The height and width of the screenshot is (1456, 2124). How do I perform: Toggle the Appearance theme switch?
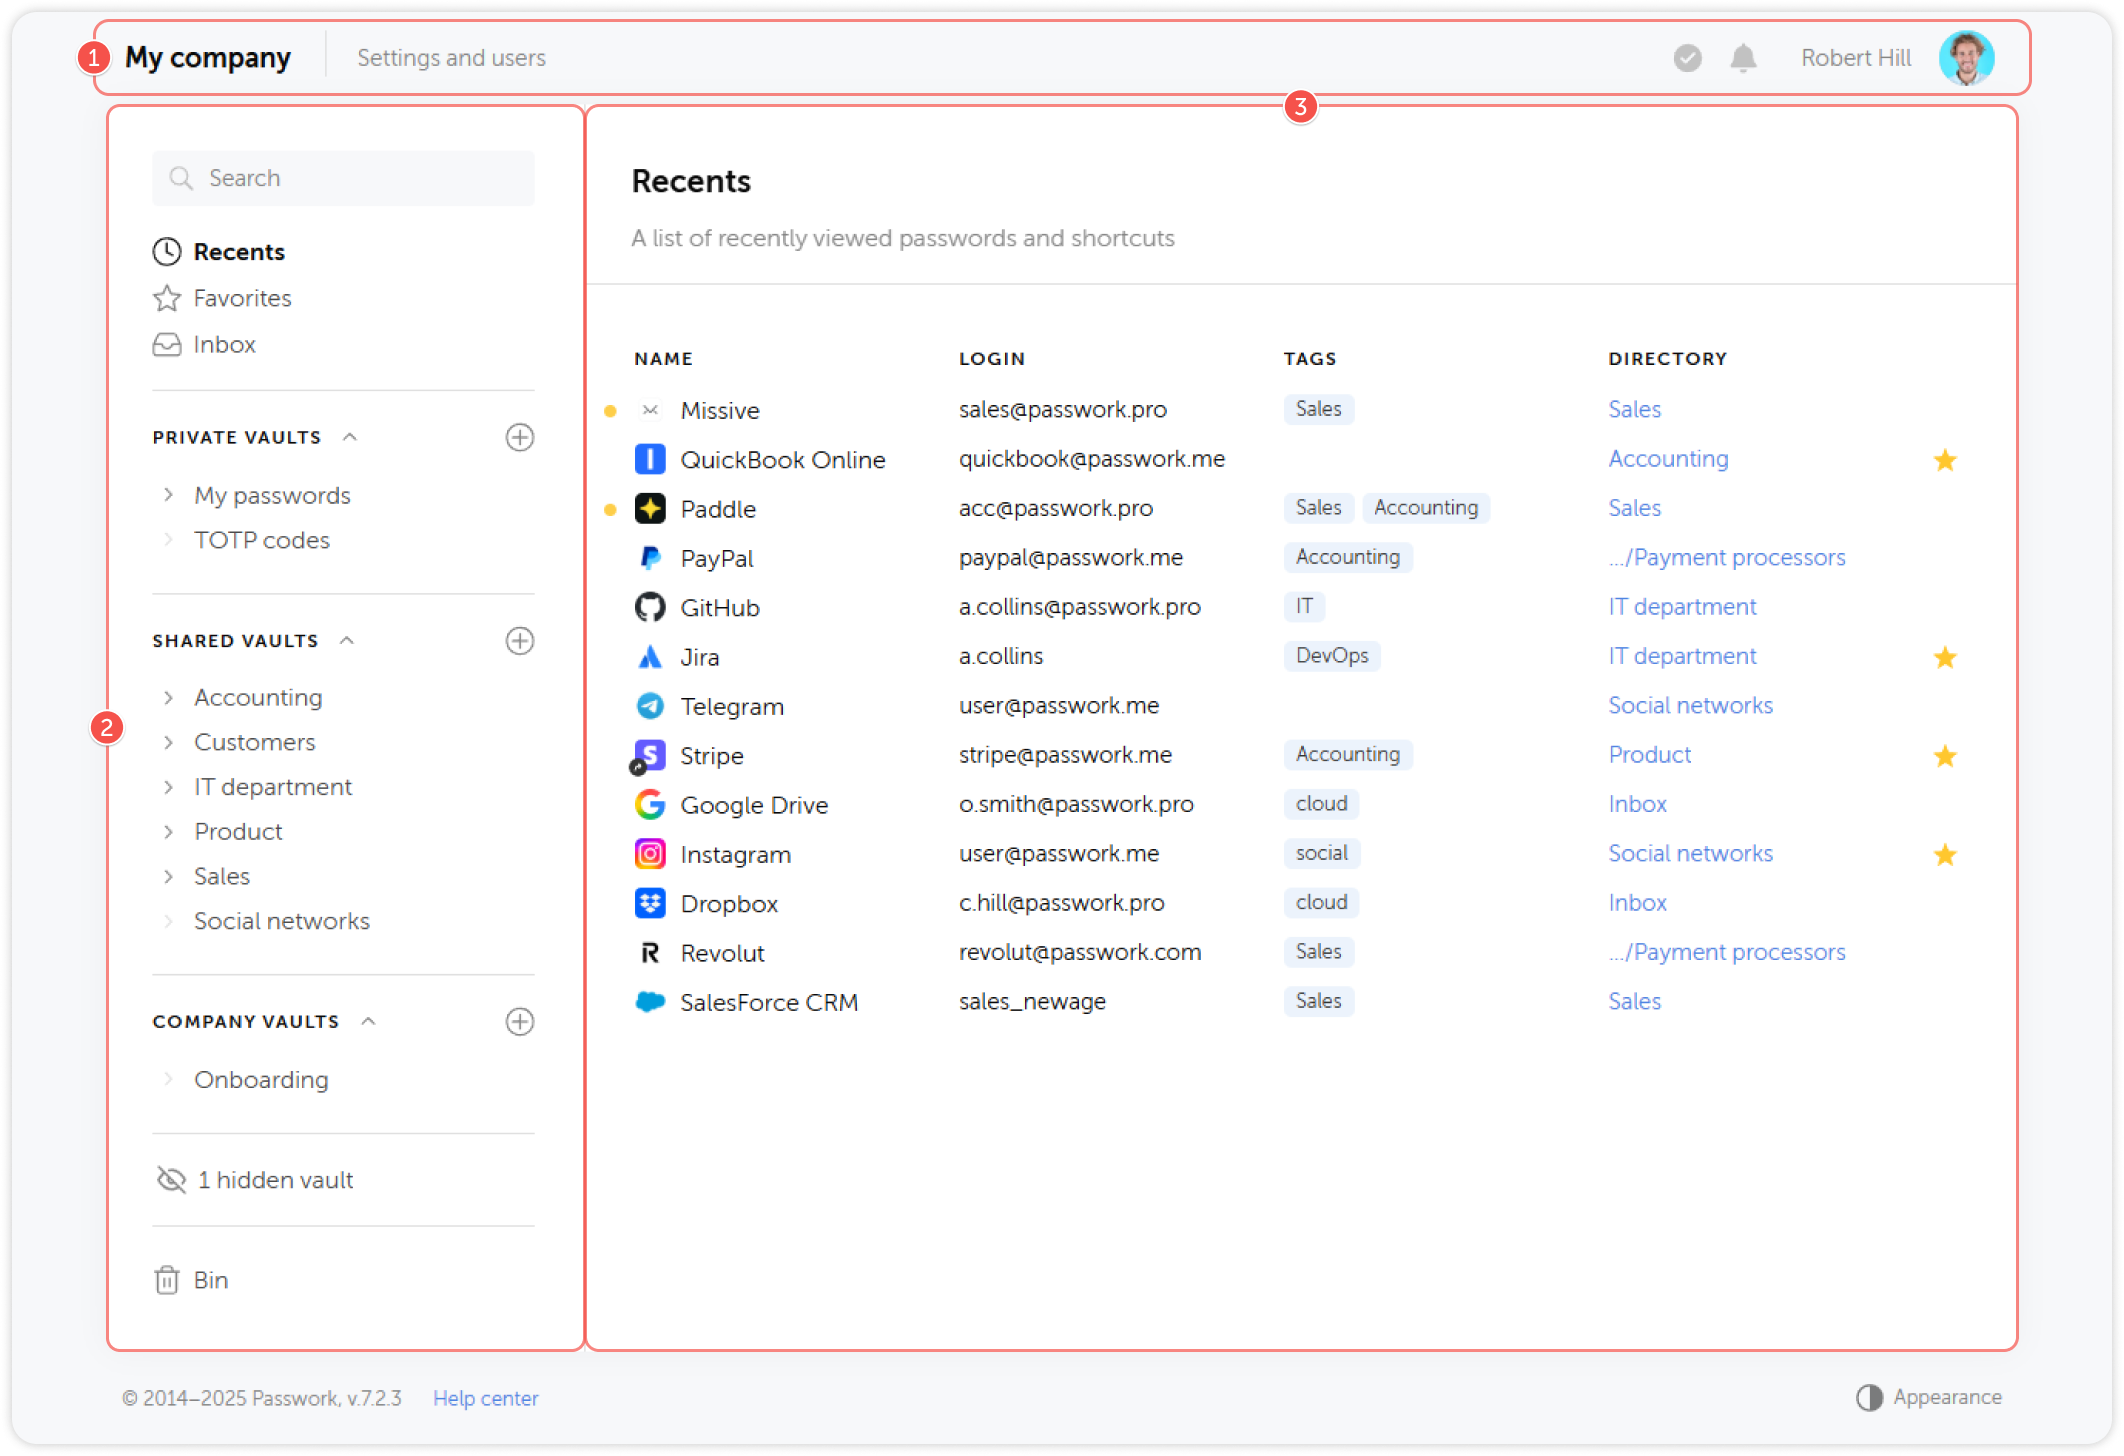[x=1871, y=1396]
